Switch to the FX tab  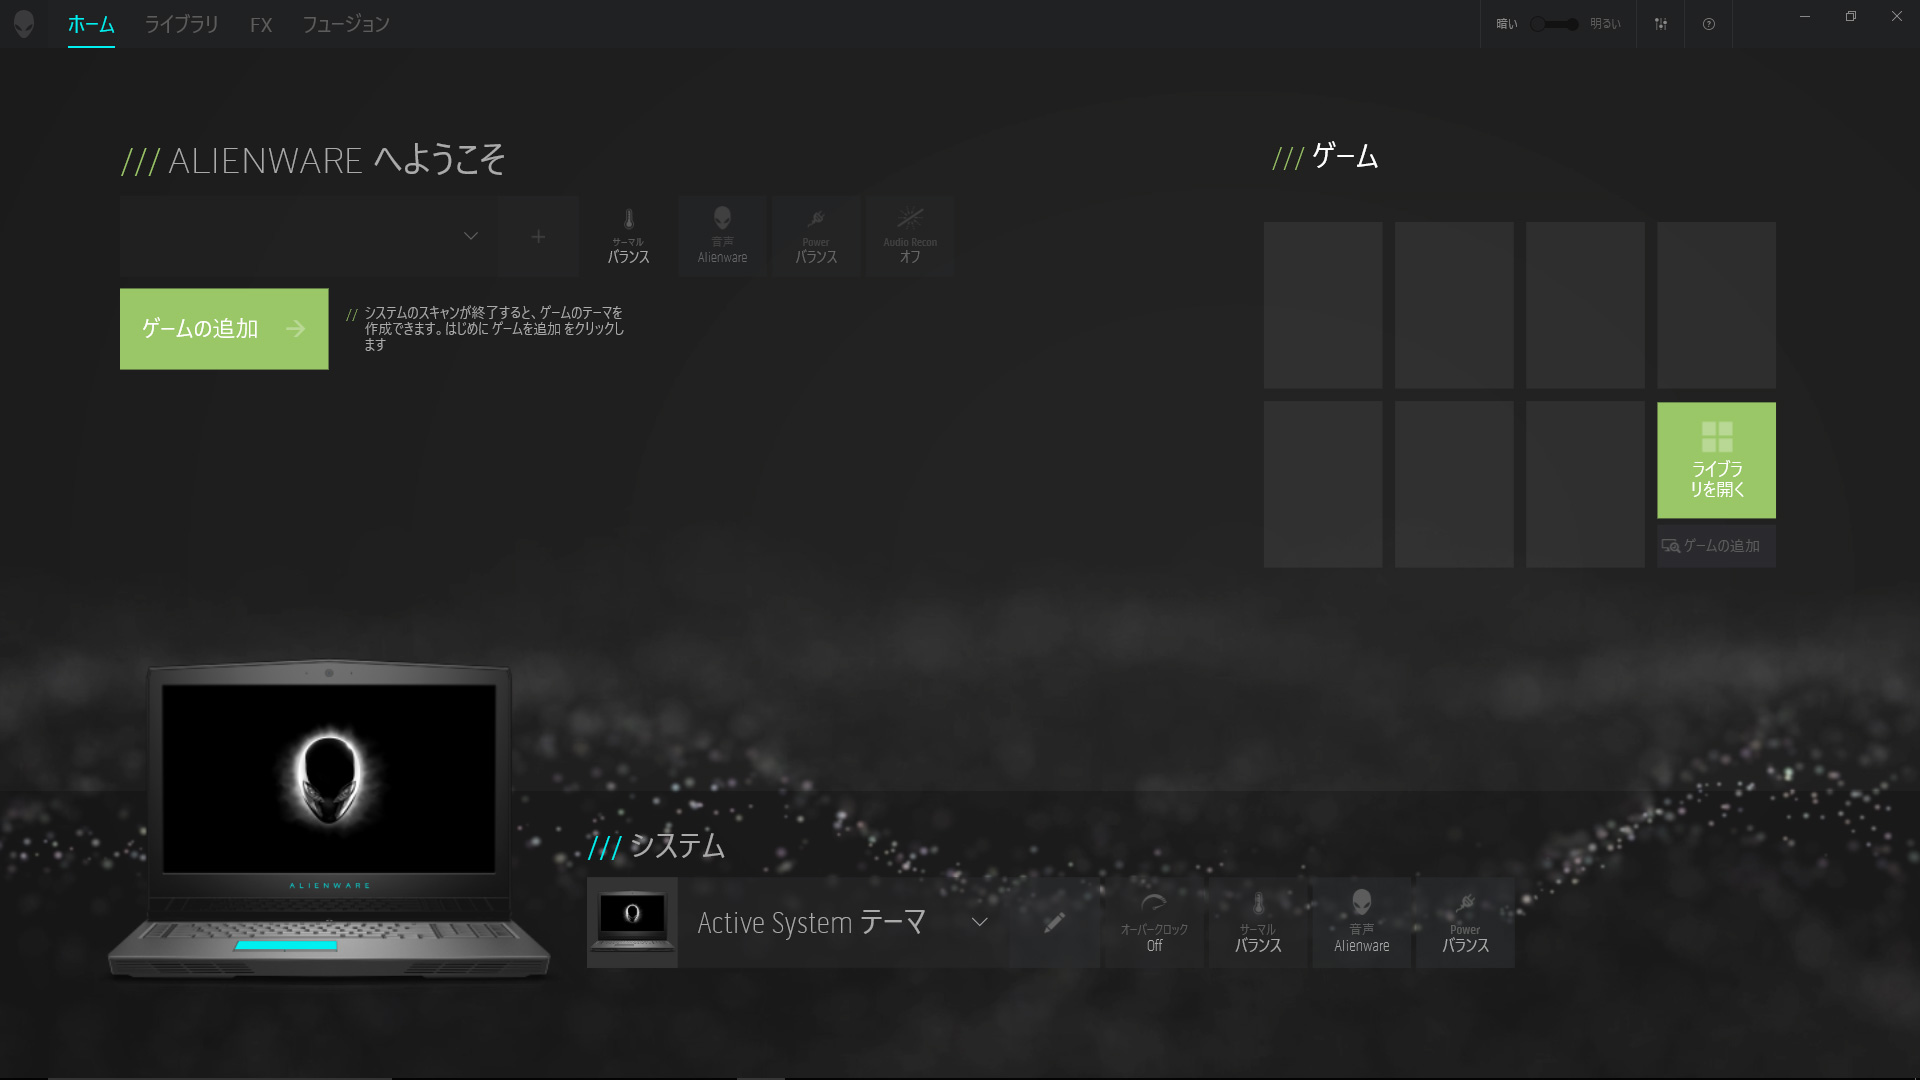click(260, 24)
